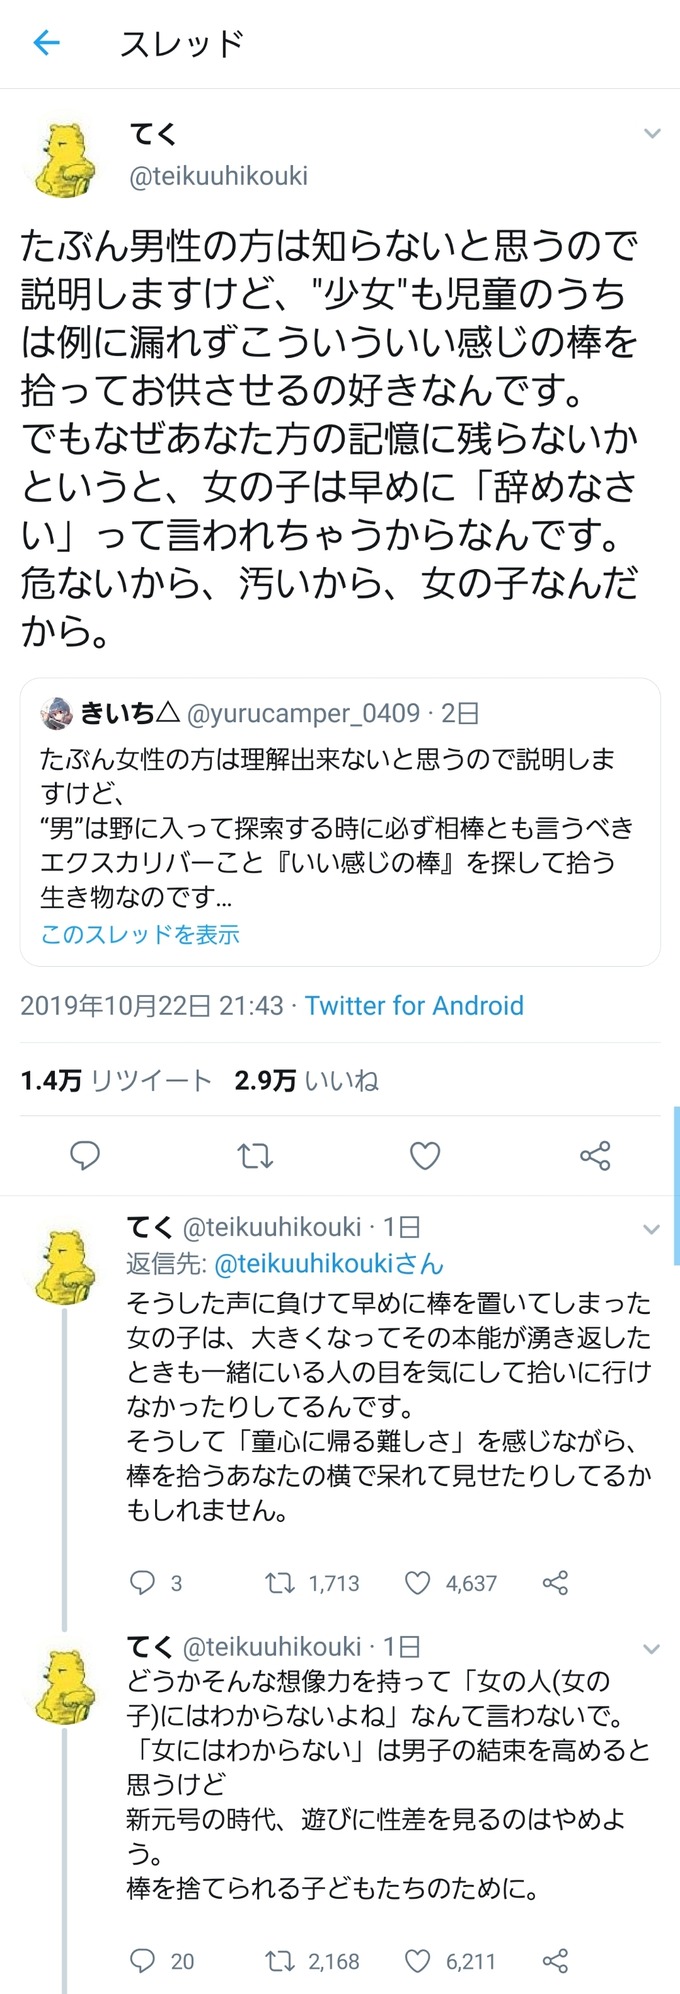Open the main tweet's options chevron
This screenshot has width=680, height=1994.
click(652, 134)
